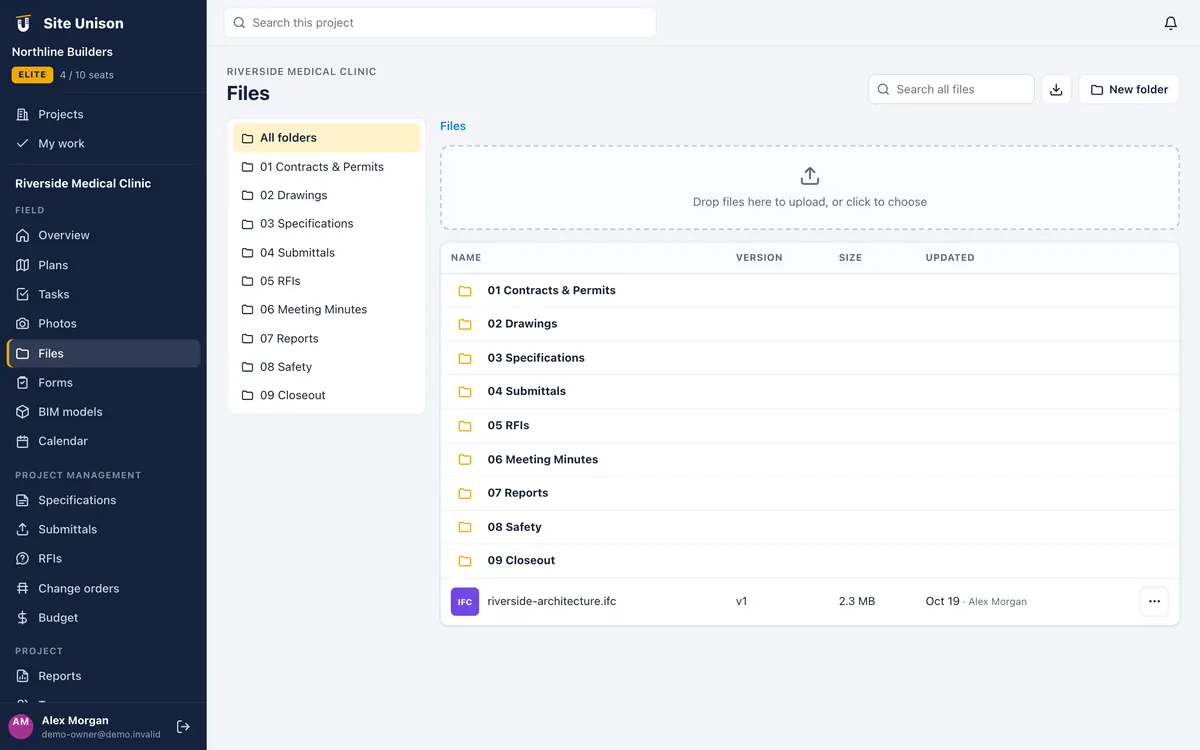Sign out using the logout icon

coord(183,727)
